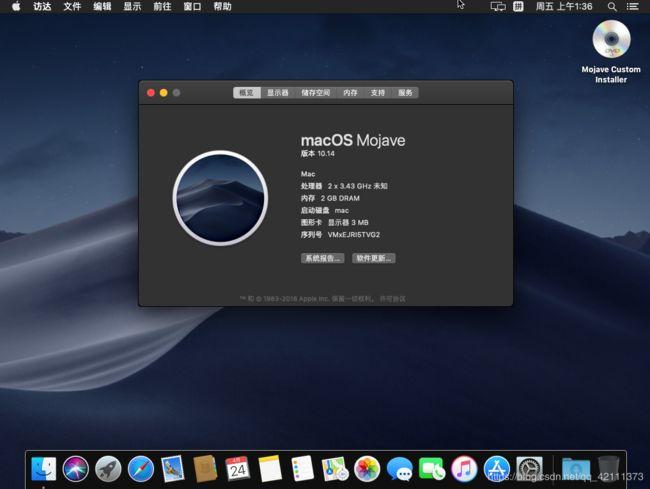Click the 系统报告... button
Image resolution: width=650 pixels, height=489 pixels.
tap(323, 258)
